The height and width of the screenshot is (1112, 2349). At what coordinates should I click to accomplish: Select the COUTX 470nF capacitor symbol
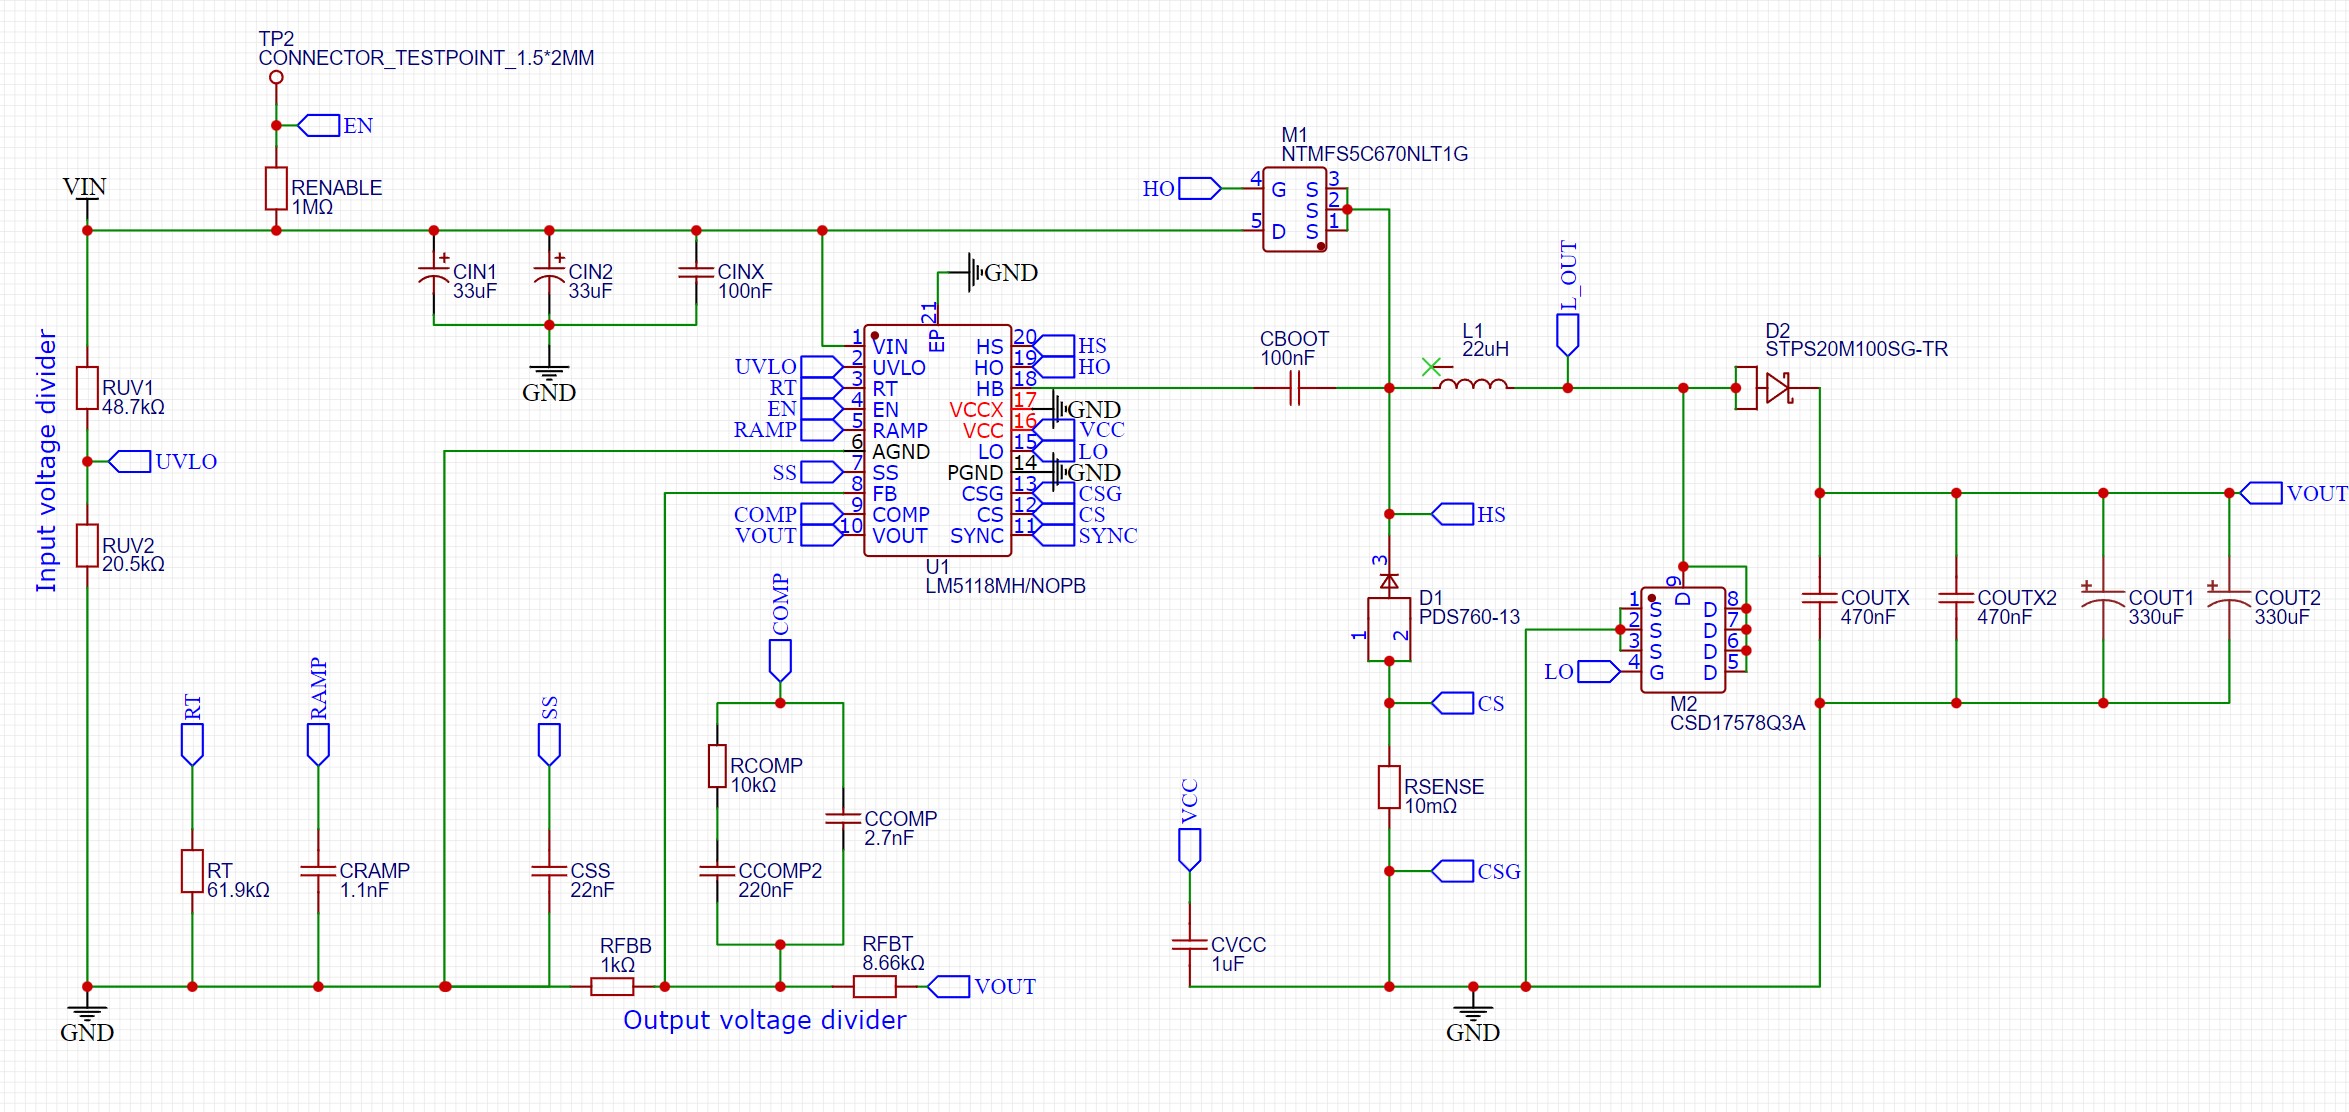coord(1819,598)
